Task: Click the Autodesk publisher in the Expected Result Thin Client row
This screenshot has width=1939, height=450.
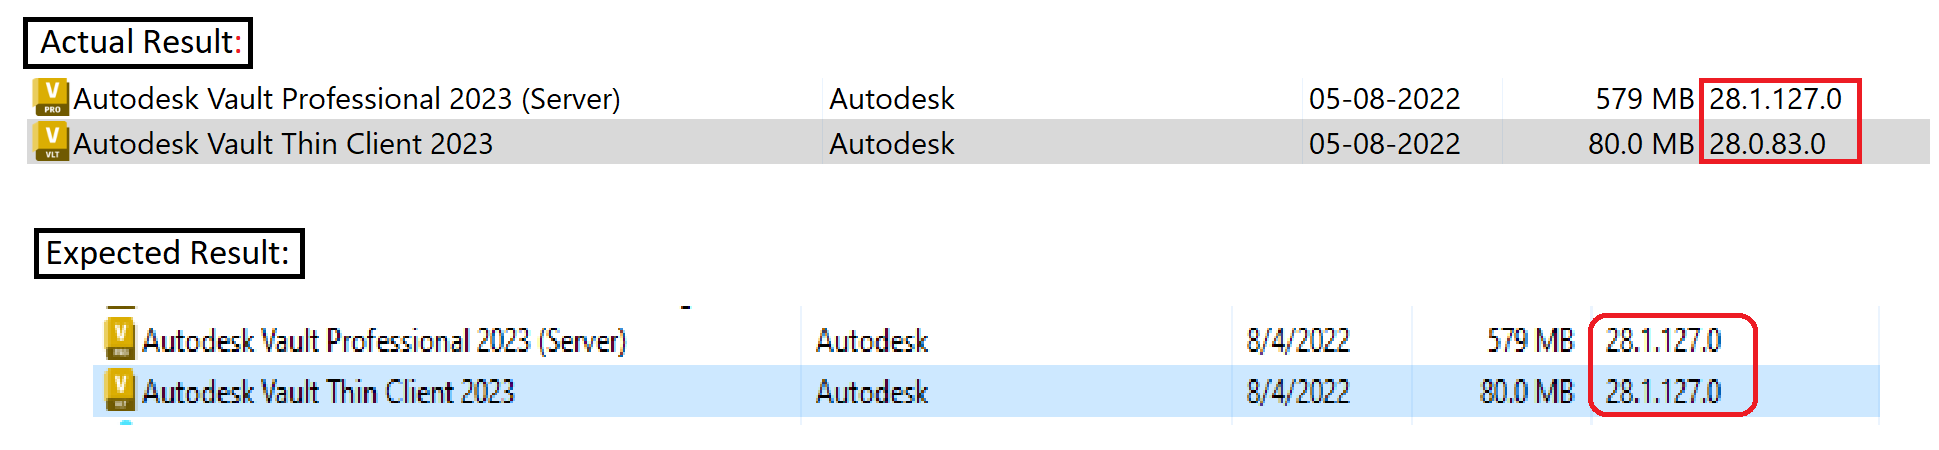Action: (872, 392)
